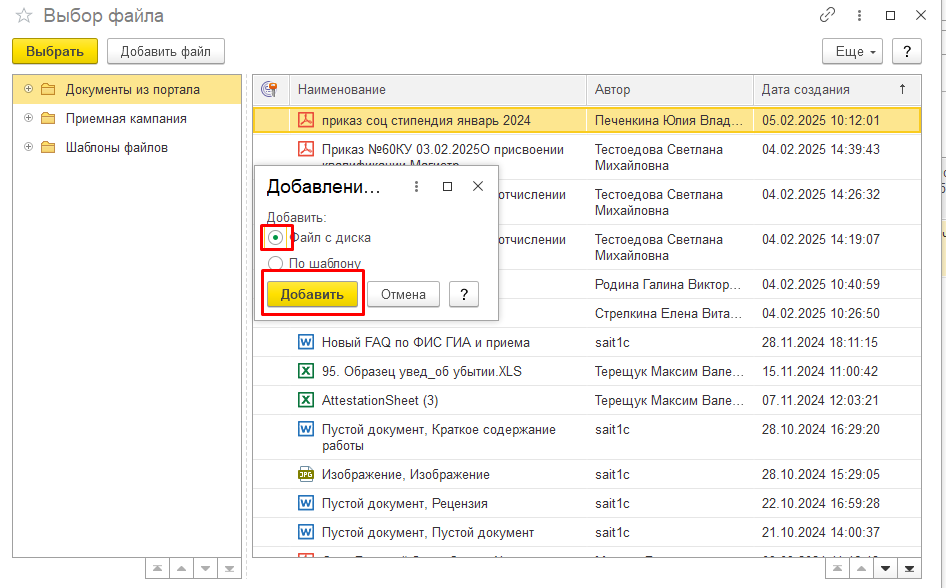Select the По шаблону radio option
Viewport: 946px width, 588px height.
(x=276, y=264)
